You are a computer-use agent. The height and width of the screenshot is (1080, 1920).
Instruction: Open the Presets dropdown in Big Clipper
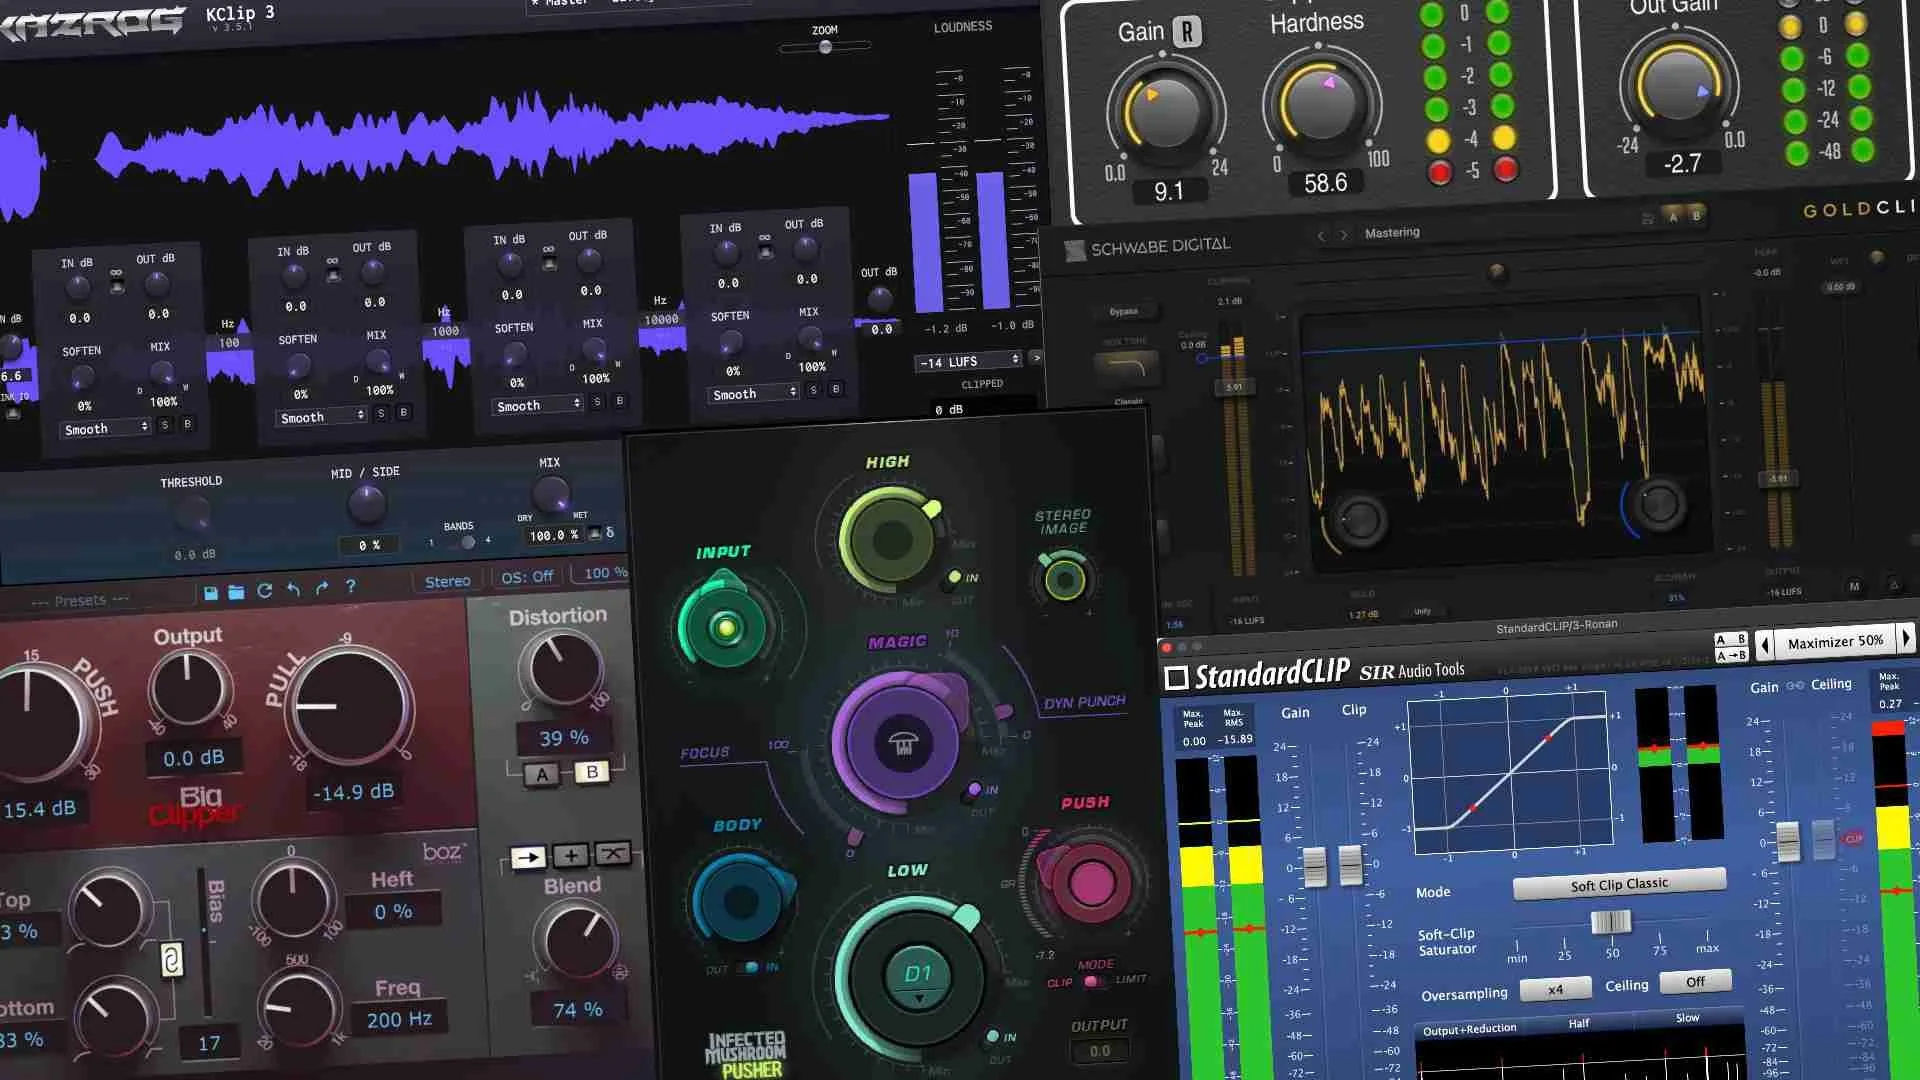point(80,601)
